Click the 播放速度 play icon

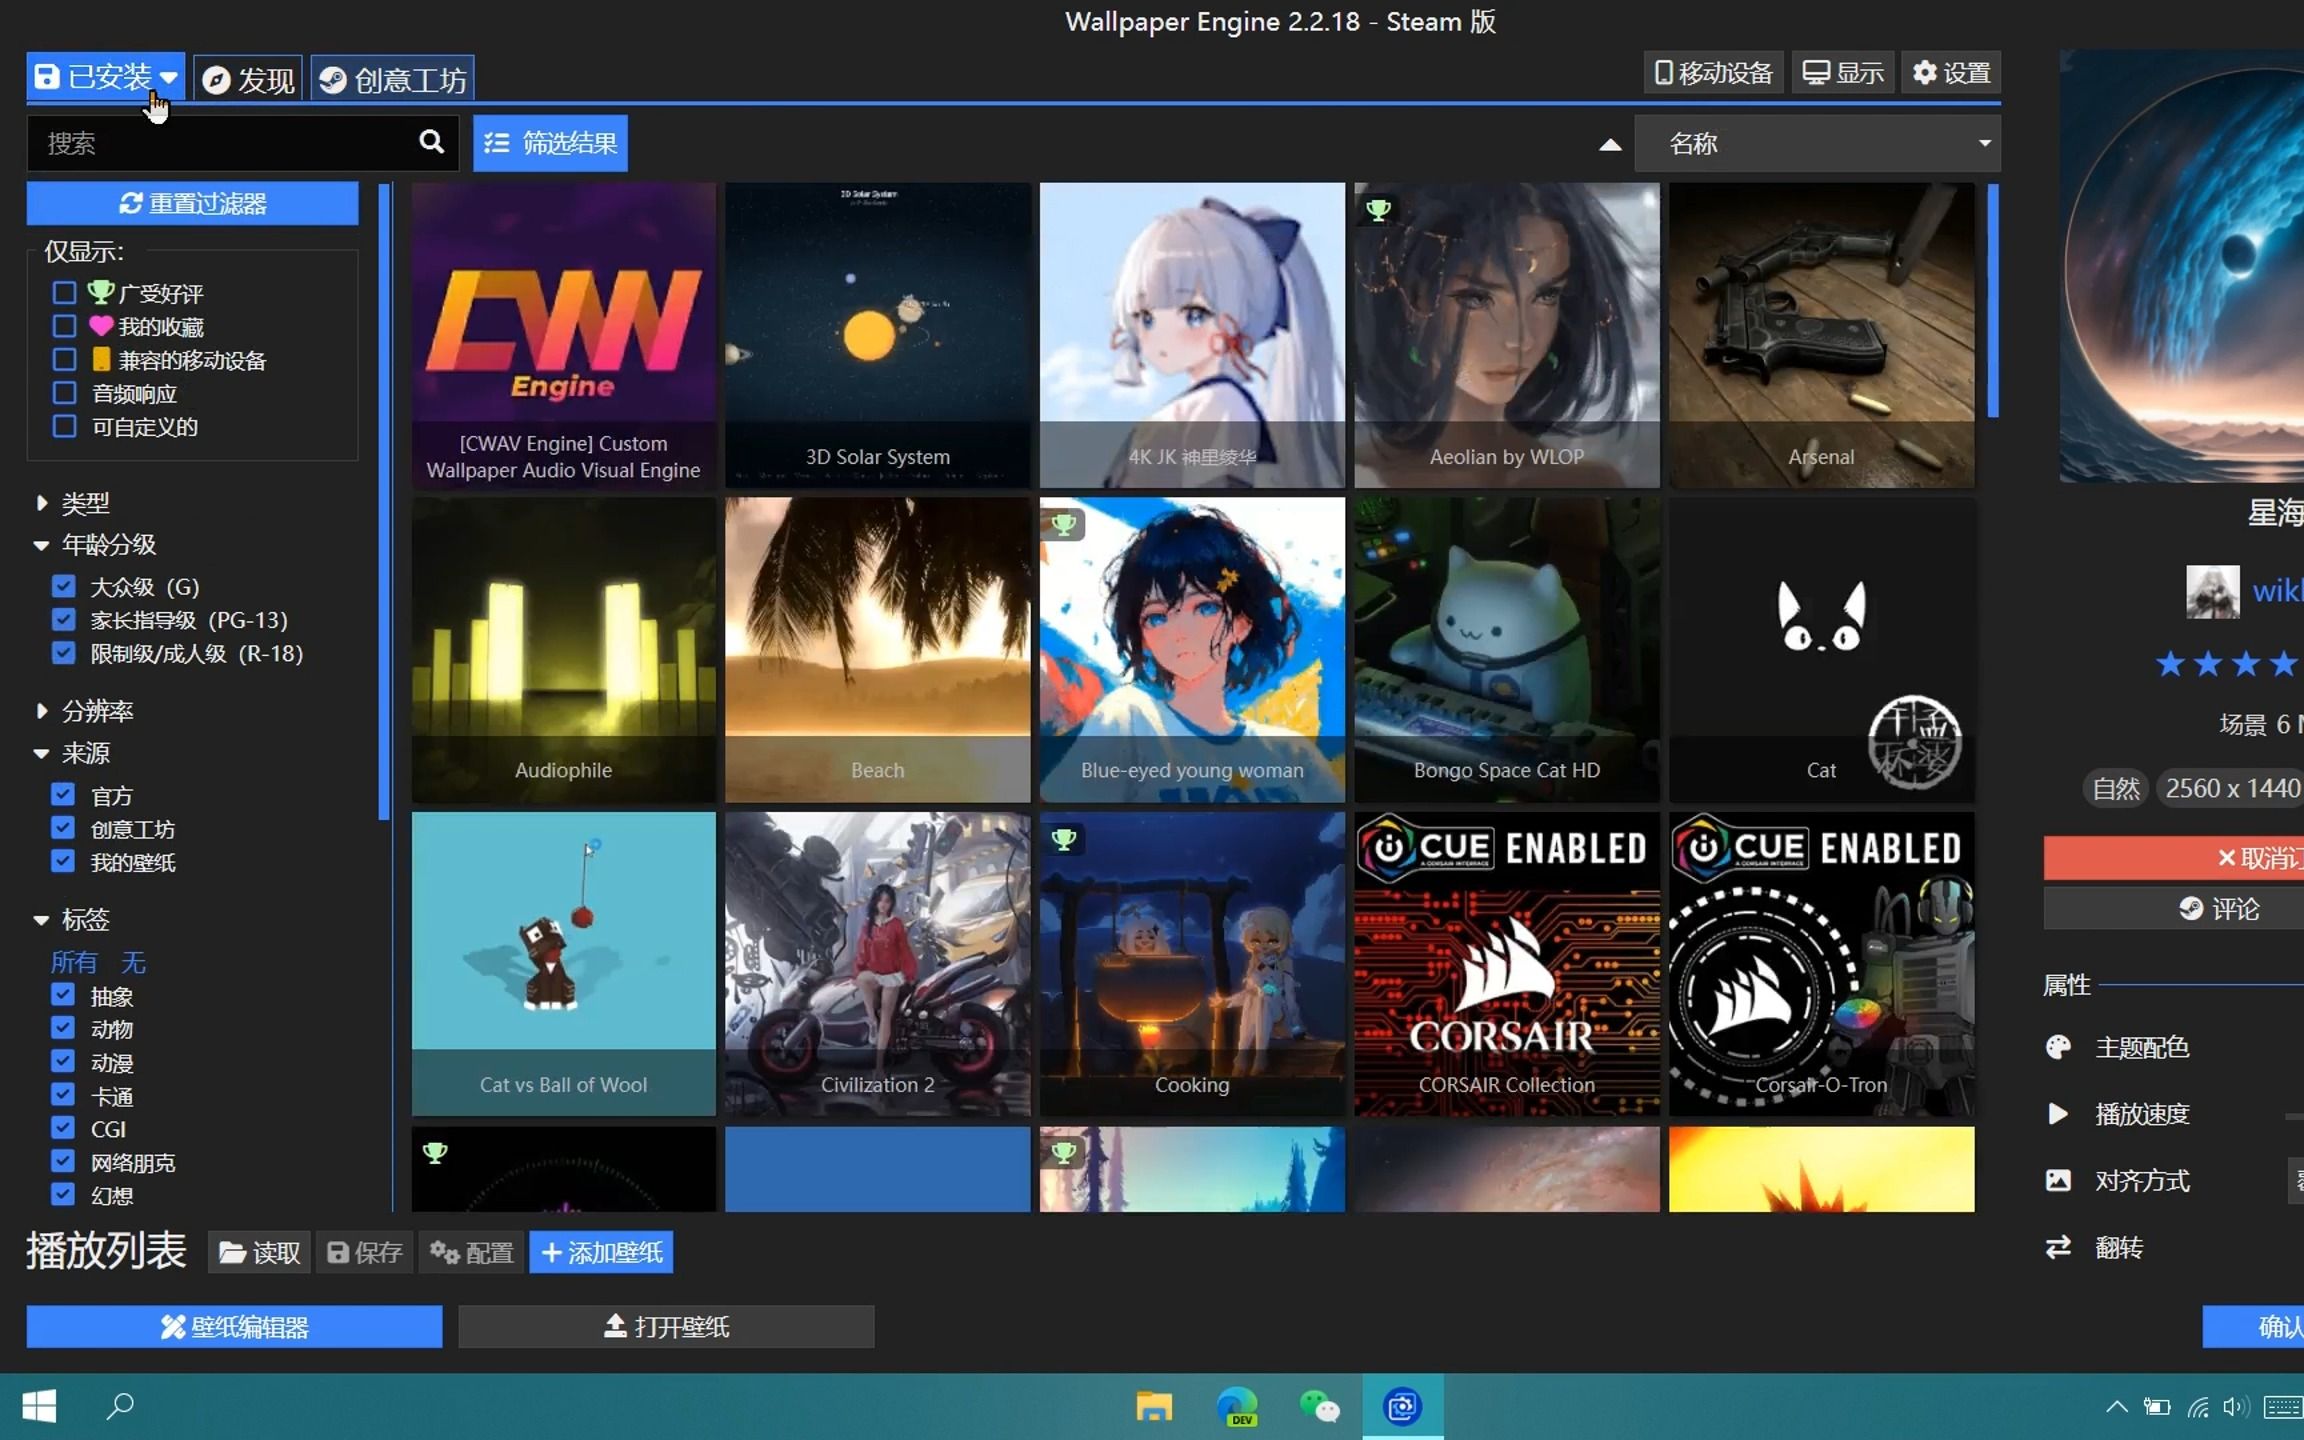[x=2058, y=1113]
